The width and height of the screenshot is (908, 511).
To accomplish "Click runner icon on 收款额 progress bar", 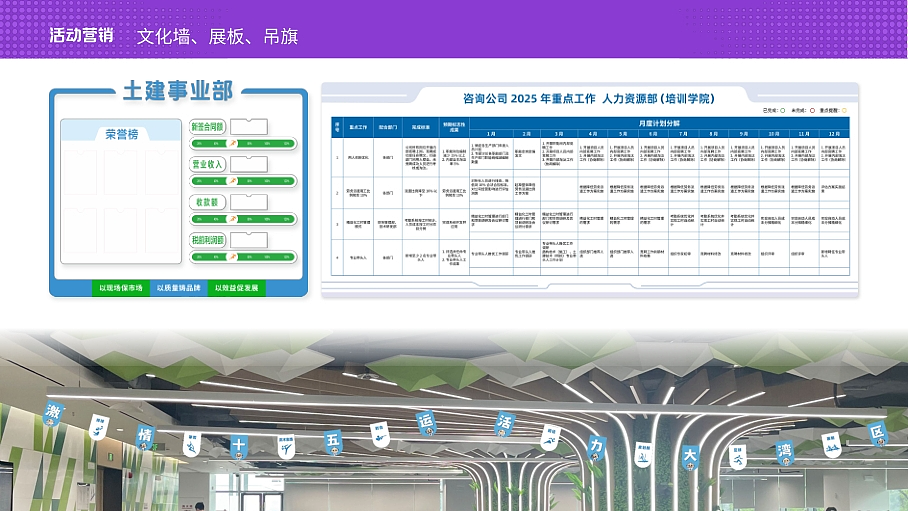I will point(233,219).
